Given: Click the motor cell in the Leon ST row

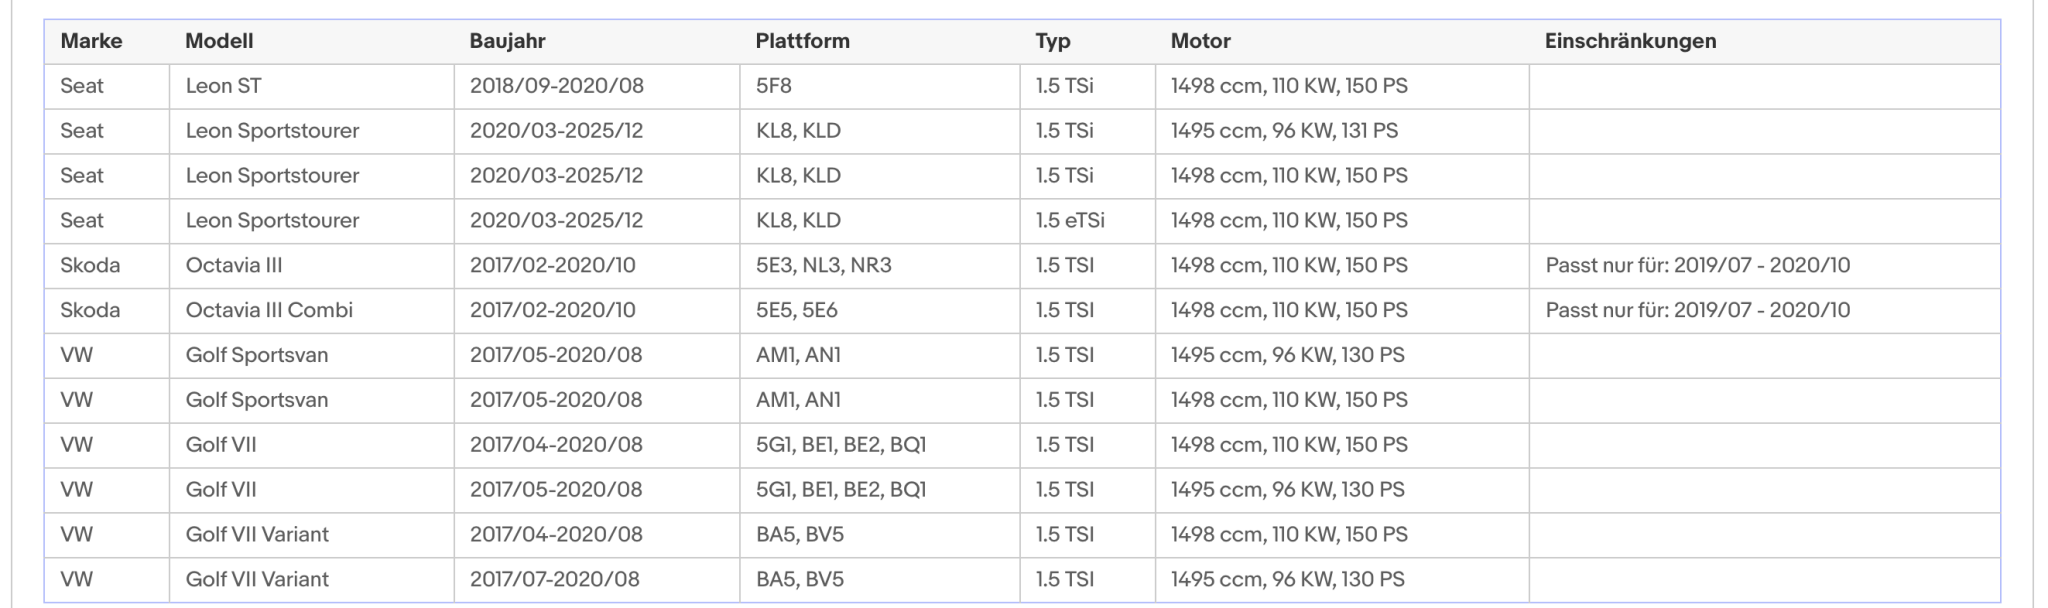Looking at the screenshot, I should point(1342,86).
